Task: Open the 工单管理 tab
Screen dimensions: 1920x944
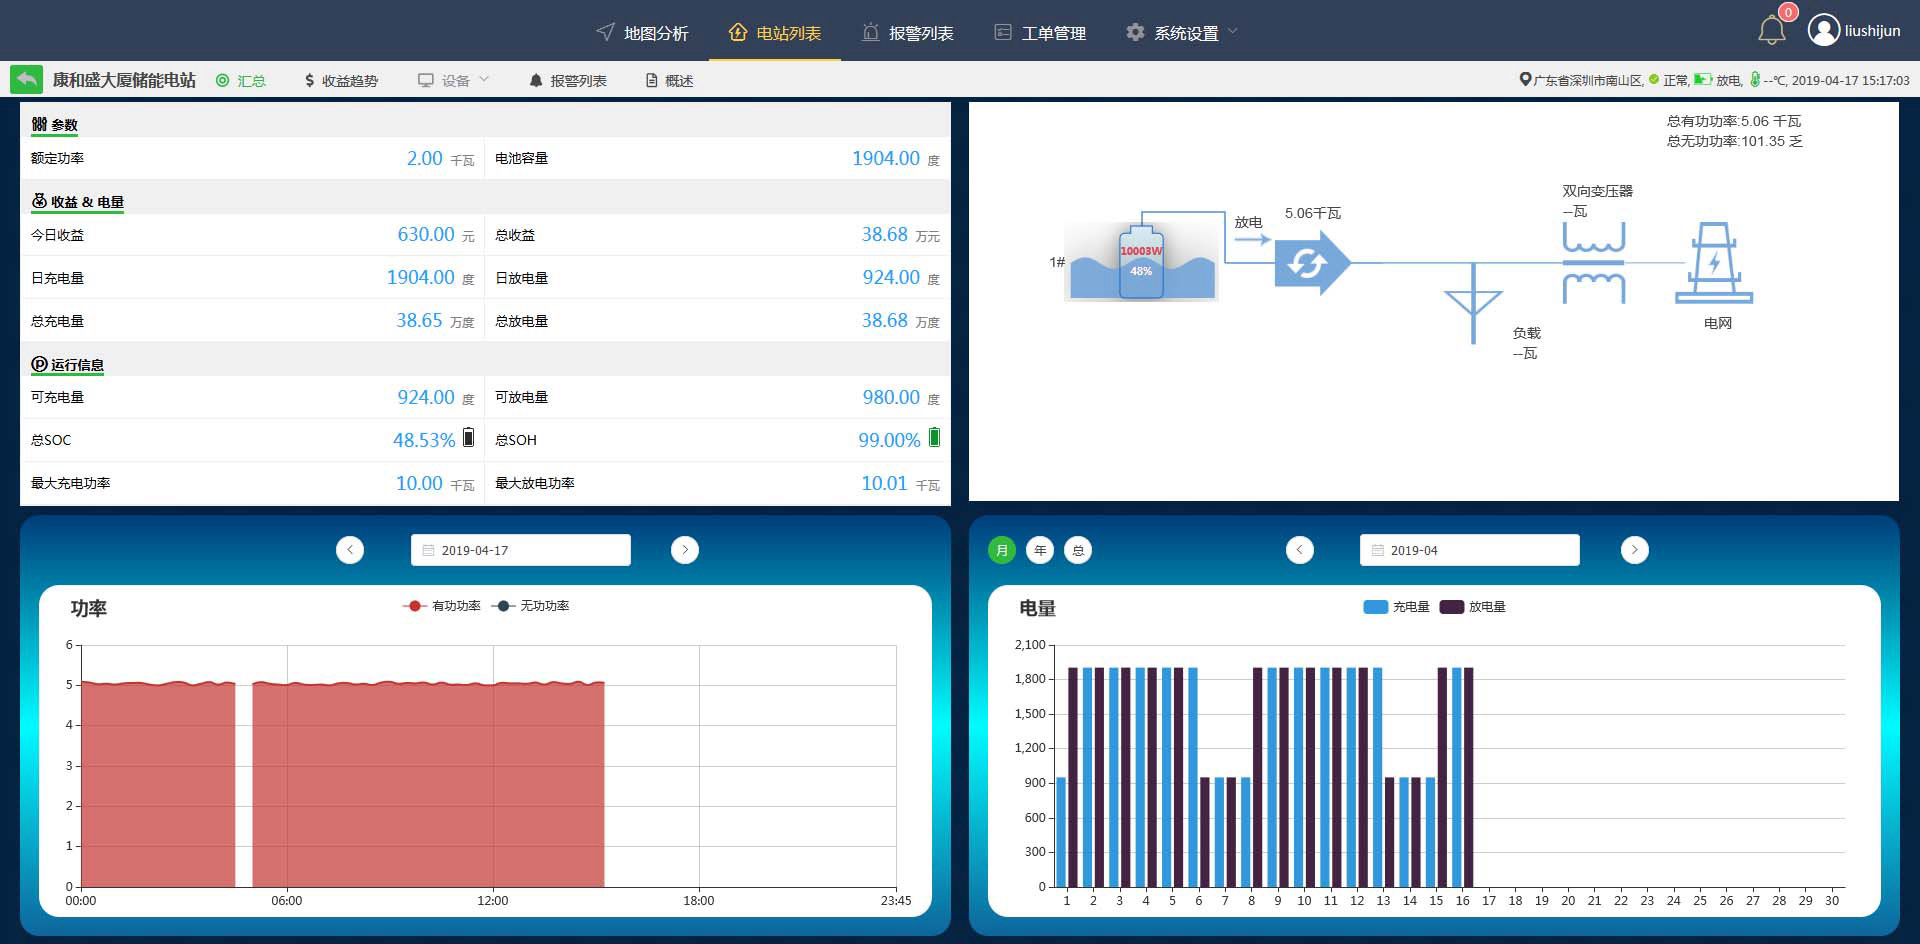Action: tap(1040, 33)
